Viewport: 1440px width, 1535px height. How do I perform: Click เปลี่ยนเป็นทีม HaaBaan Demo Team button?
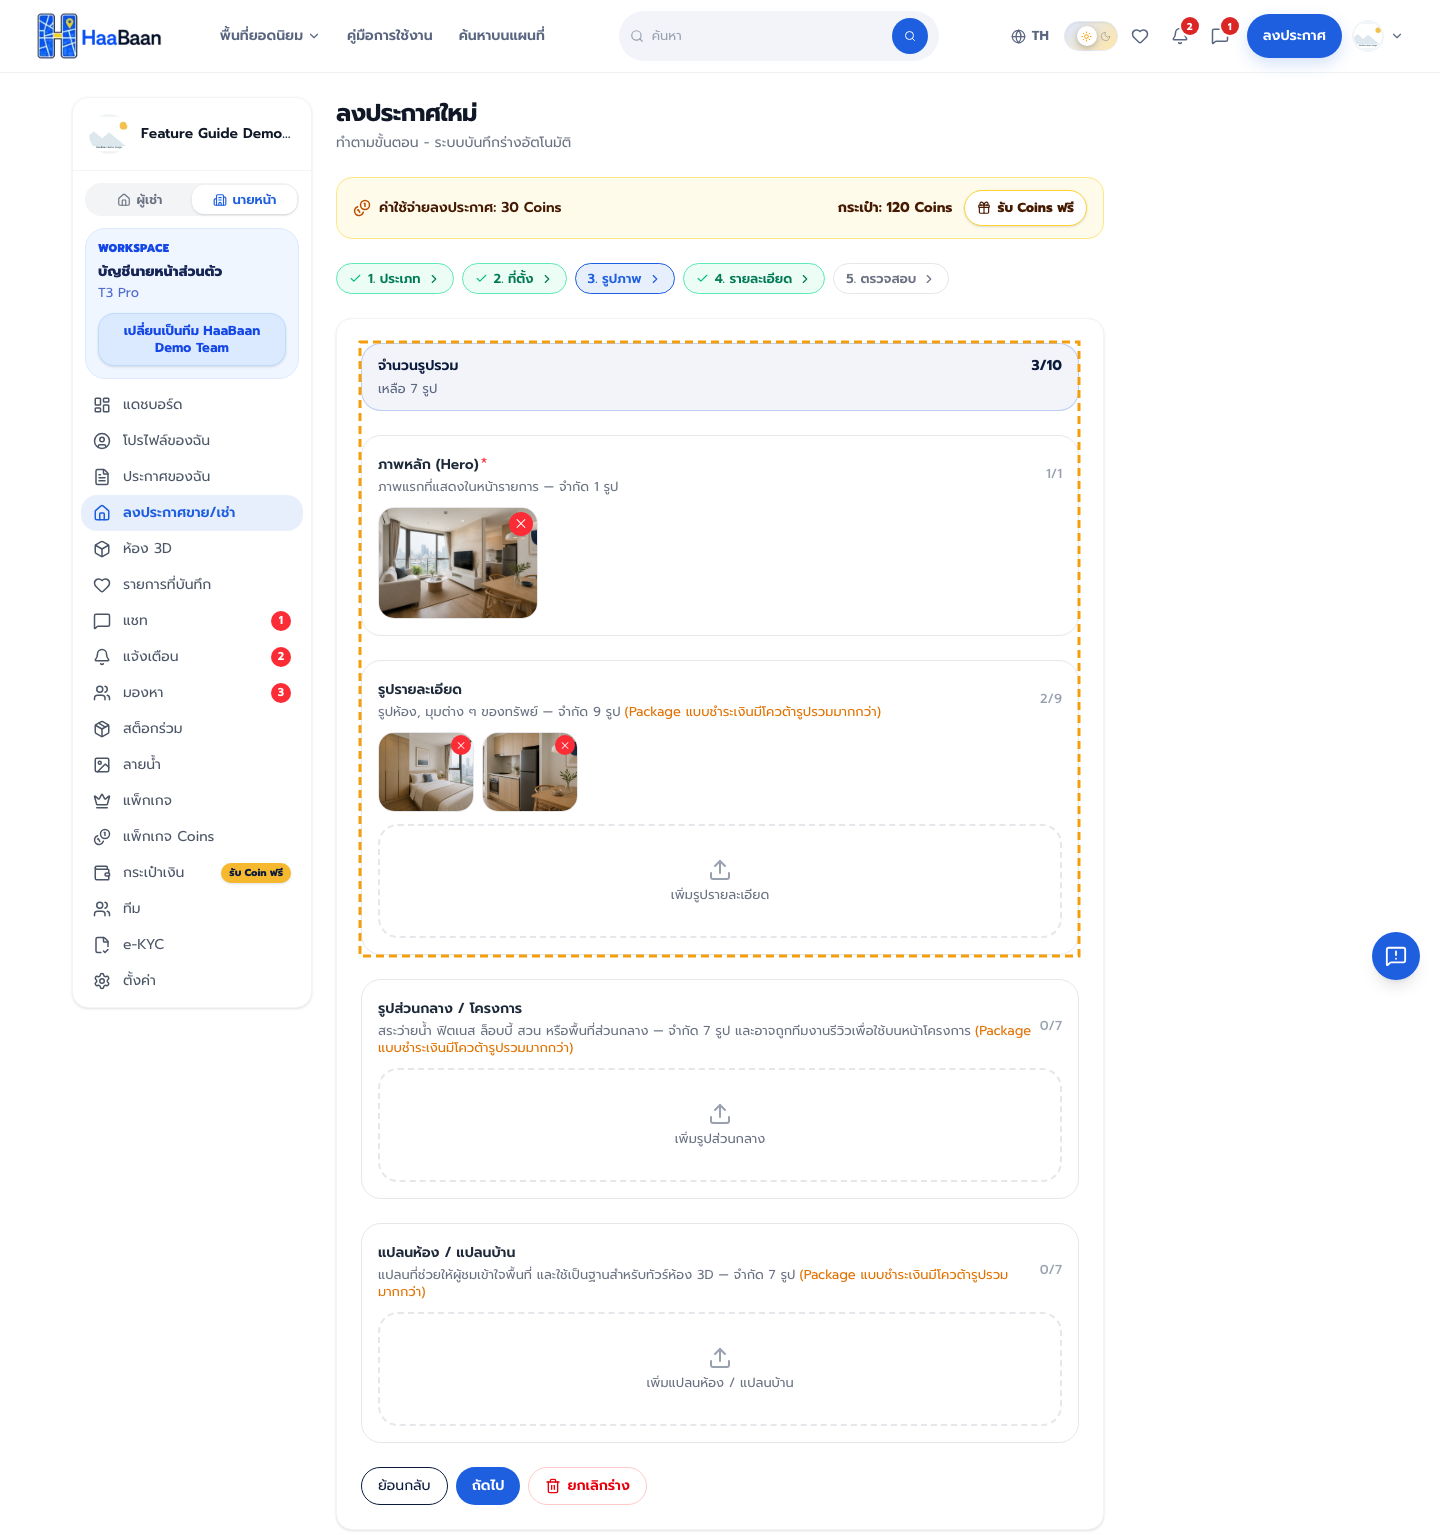click(x=192, y=340)
